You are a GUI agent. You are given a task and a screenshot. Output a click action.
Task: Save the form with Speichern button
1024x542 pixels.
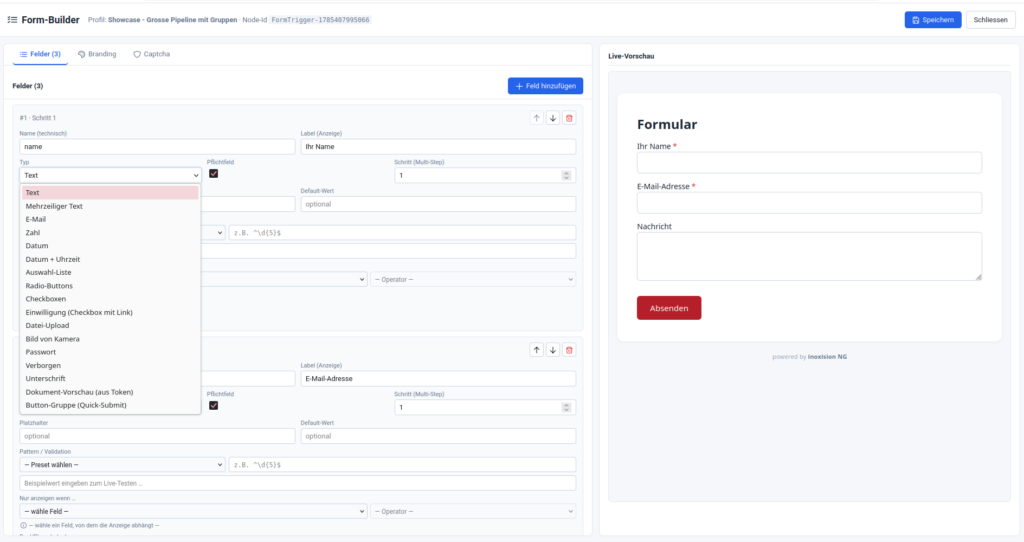(933, 20)
